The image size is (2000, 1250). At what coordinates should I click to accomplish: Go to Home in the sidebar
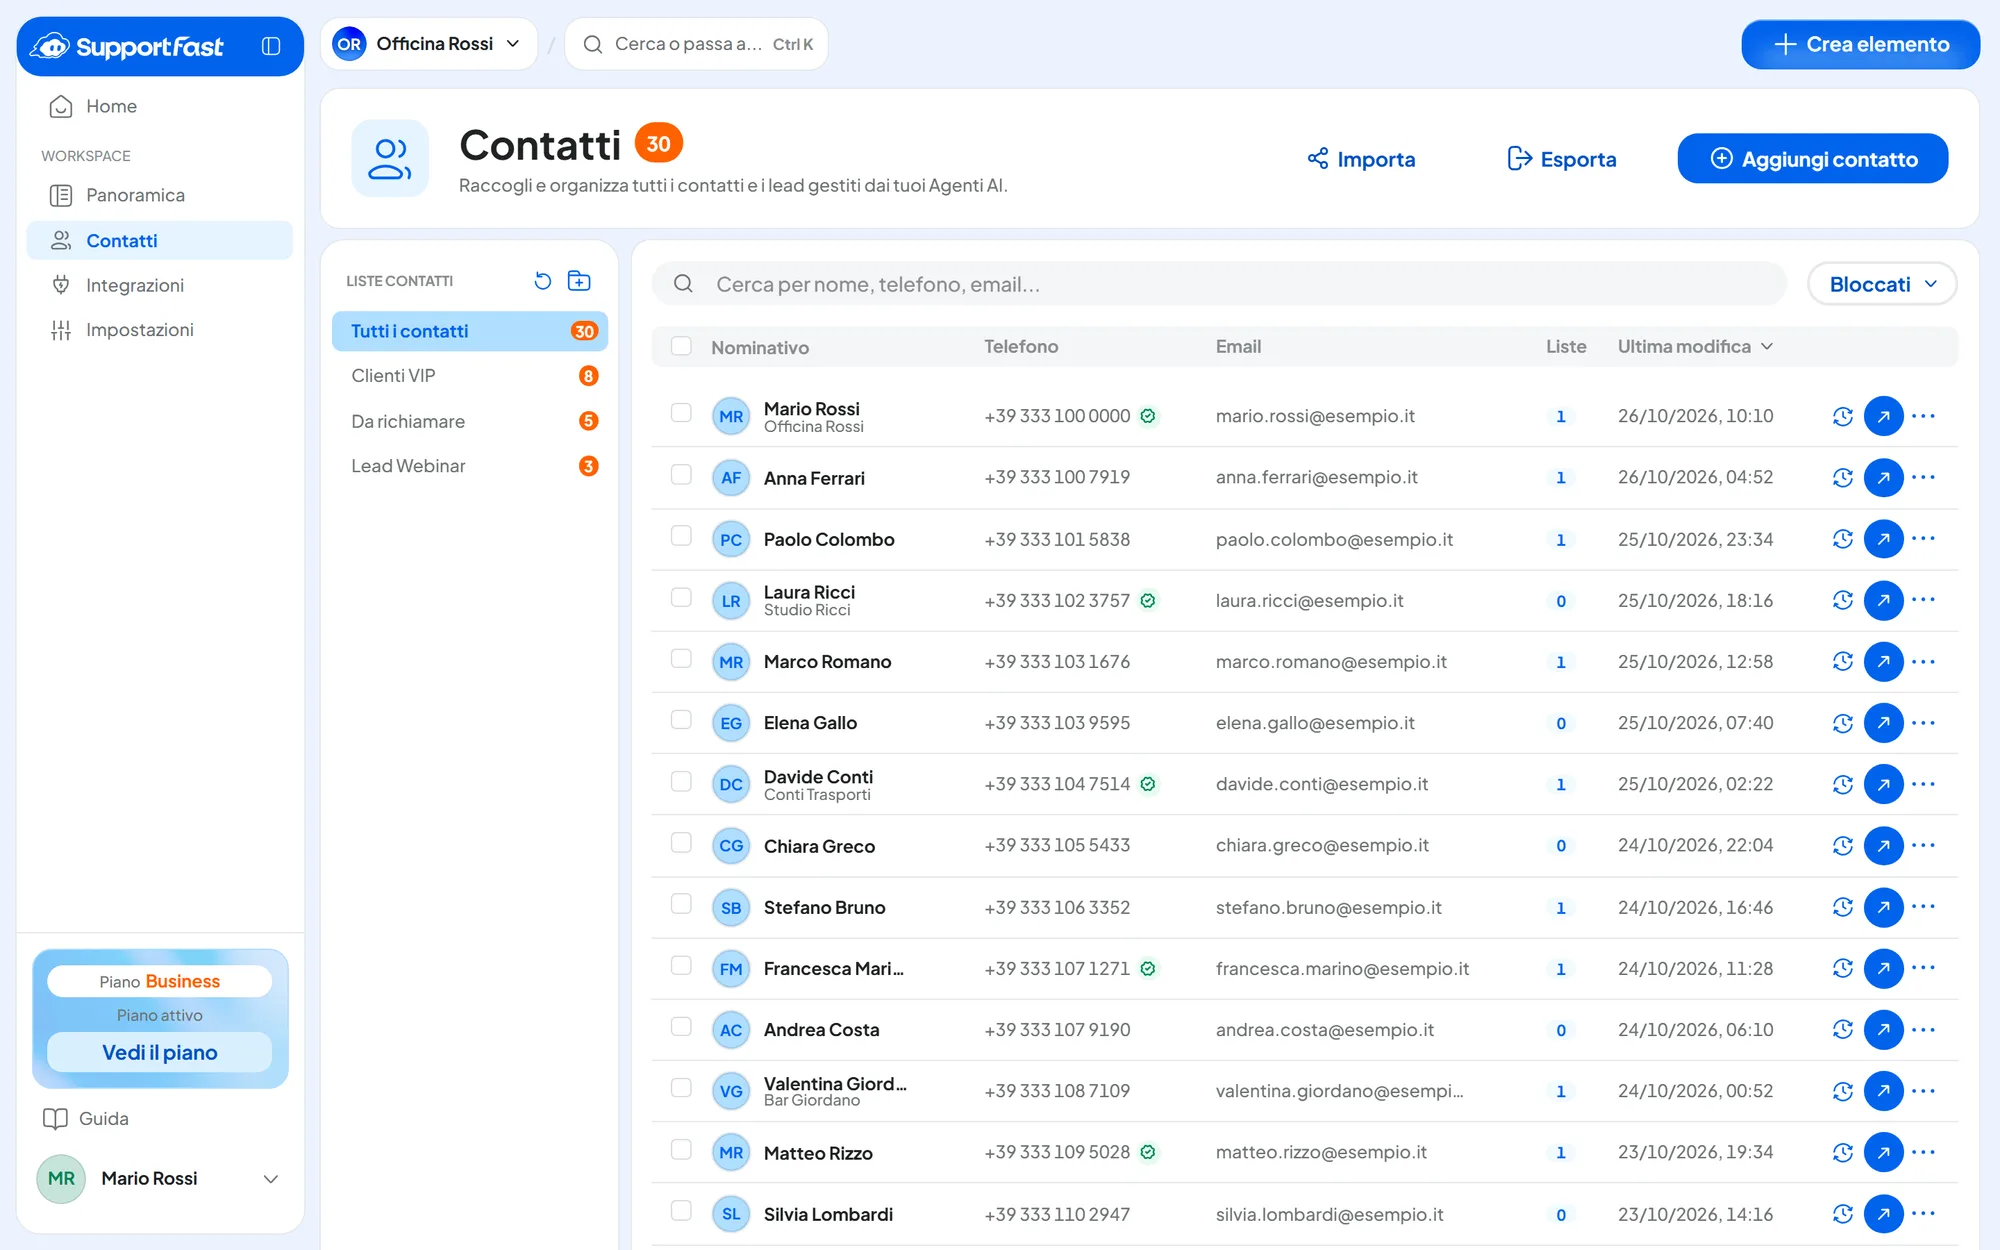coord(160,106)
